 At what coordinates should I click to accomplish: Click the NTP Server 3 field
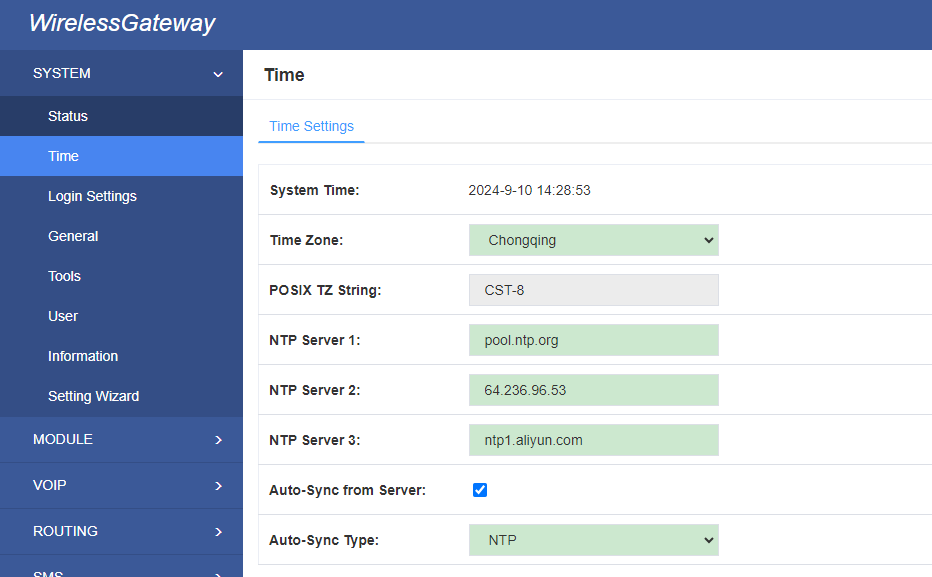coord(594,440)
